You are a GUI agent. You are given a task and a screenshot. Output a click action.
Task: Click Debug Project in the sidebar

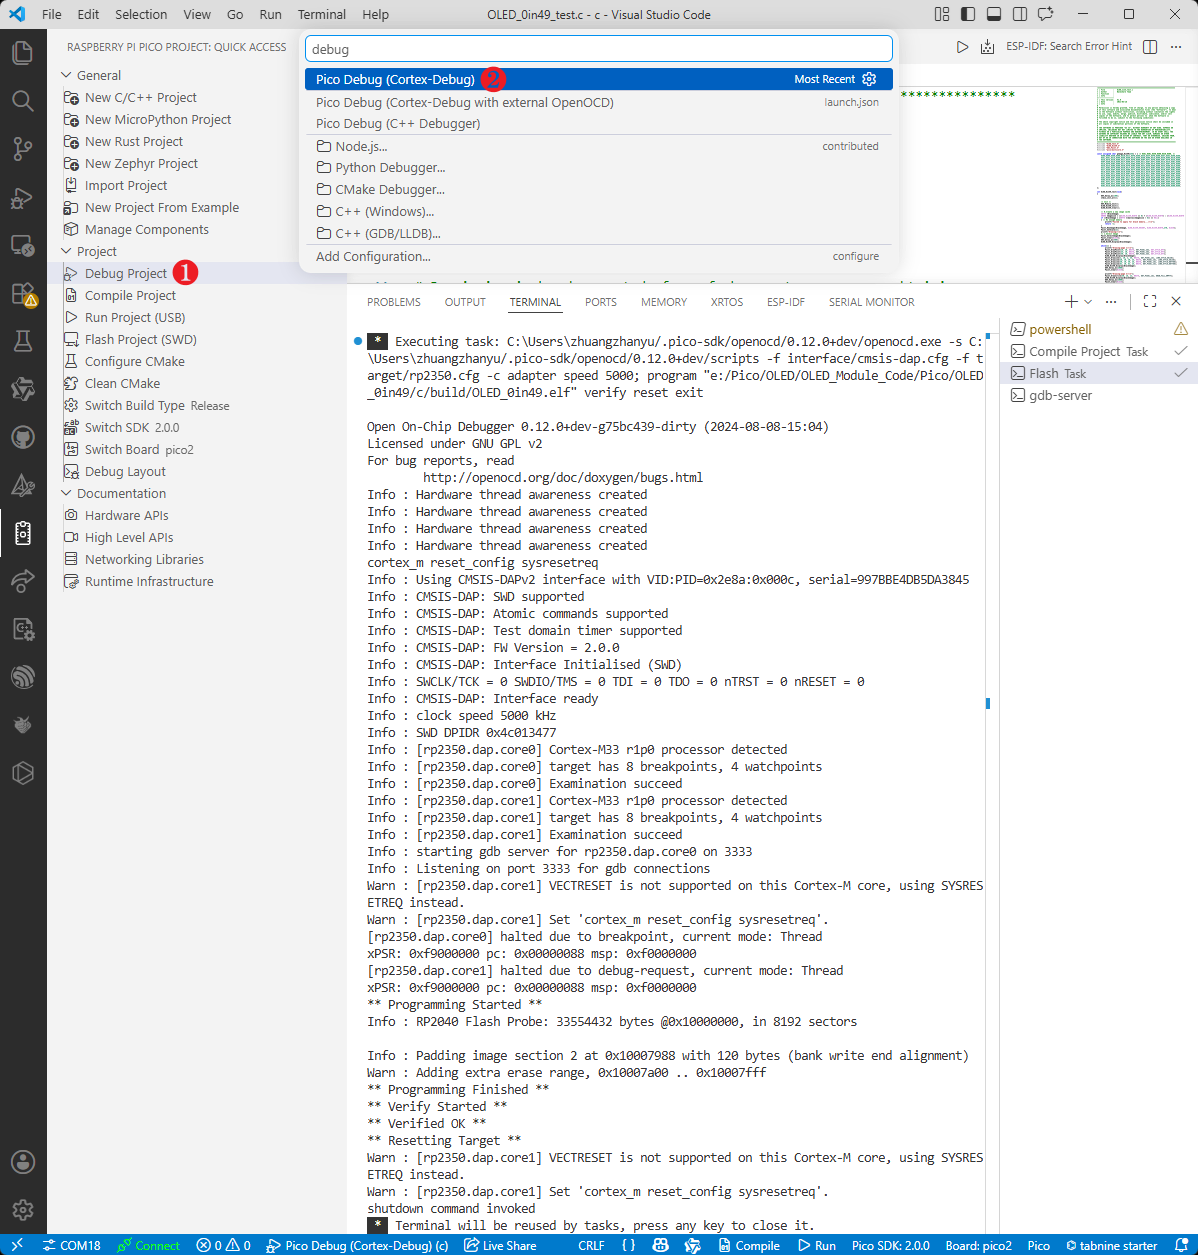(x=125, y=273)
